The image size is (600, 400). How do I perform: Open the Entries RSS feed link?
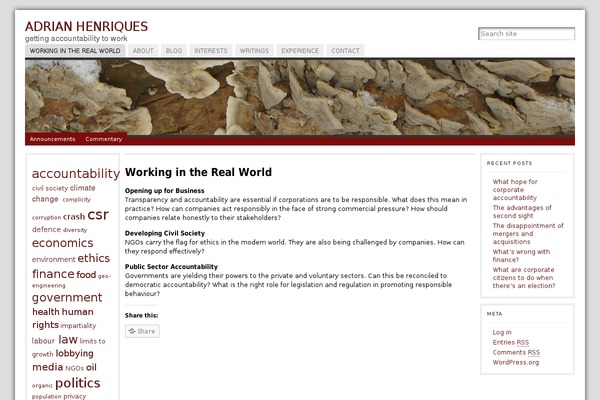pos(510,343)
